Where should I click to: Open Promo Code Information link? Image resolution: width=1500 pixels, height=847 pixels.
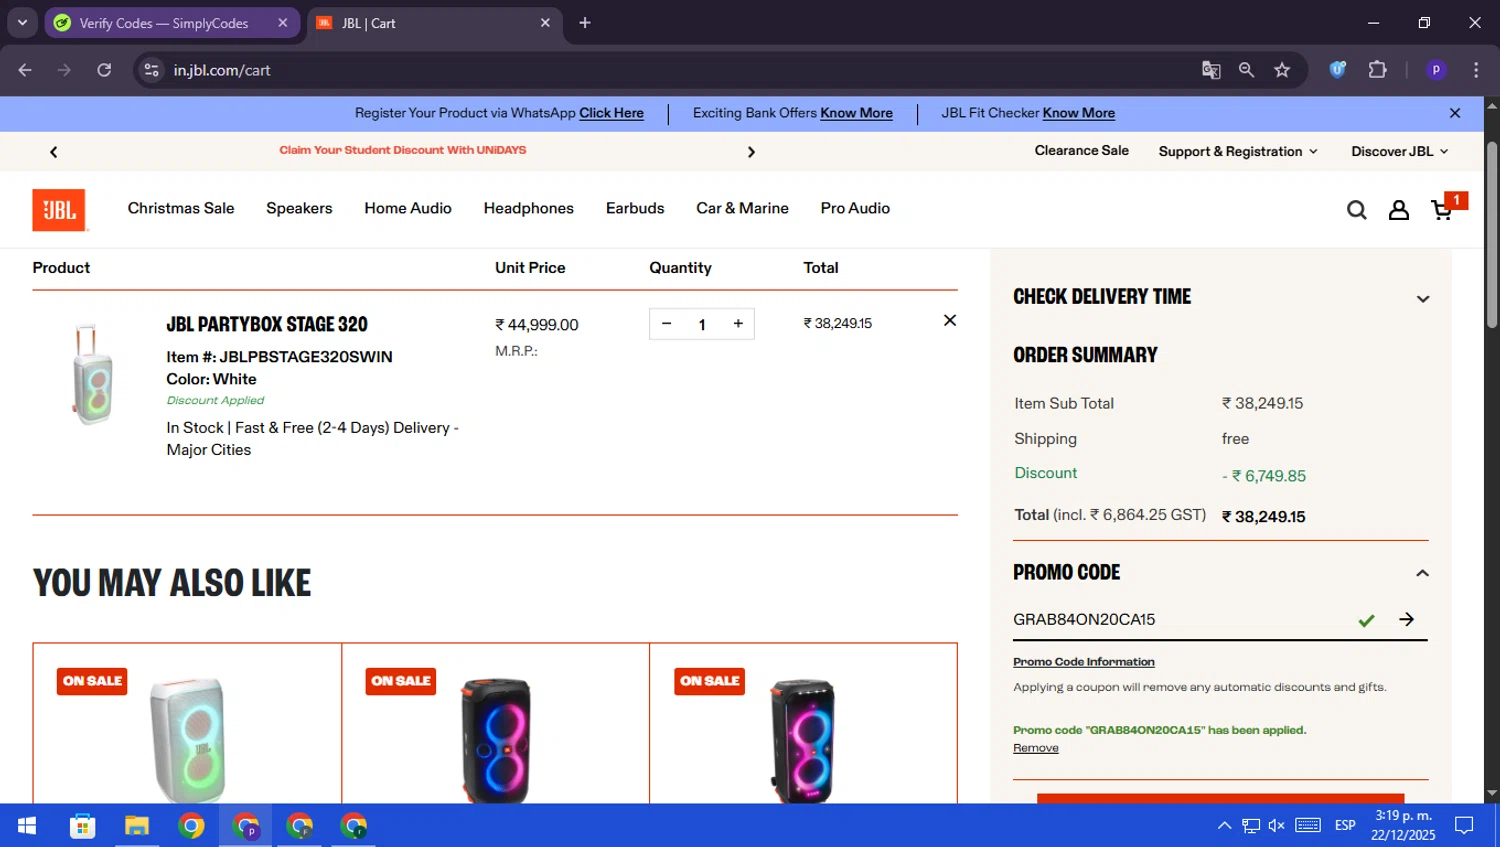pos(1083,662)
